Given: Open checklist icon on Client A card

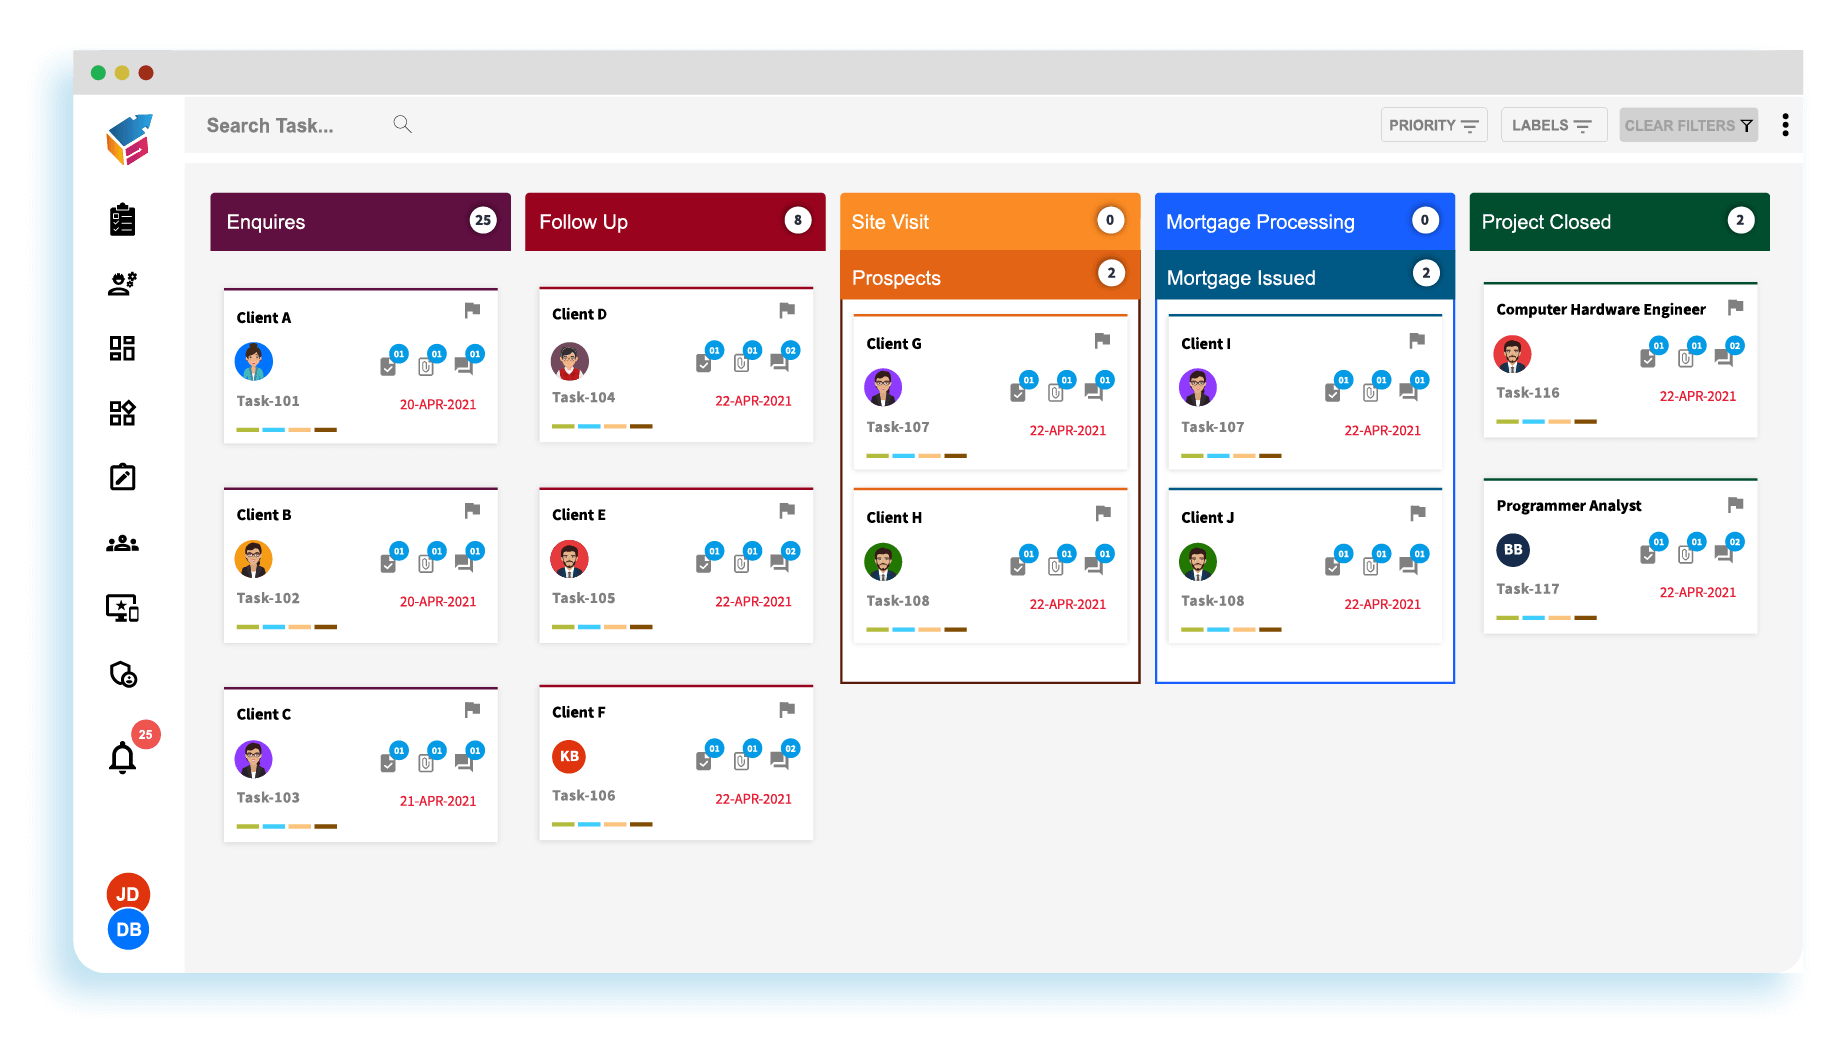Looking at the screenshot, I should [x=389, y=366].
